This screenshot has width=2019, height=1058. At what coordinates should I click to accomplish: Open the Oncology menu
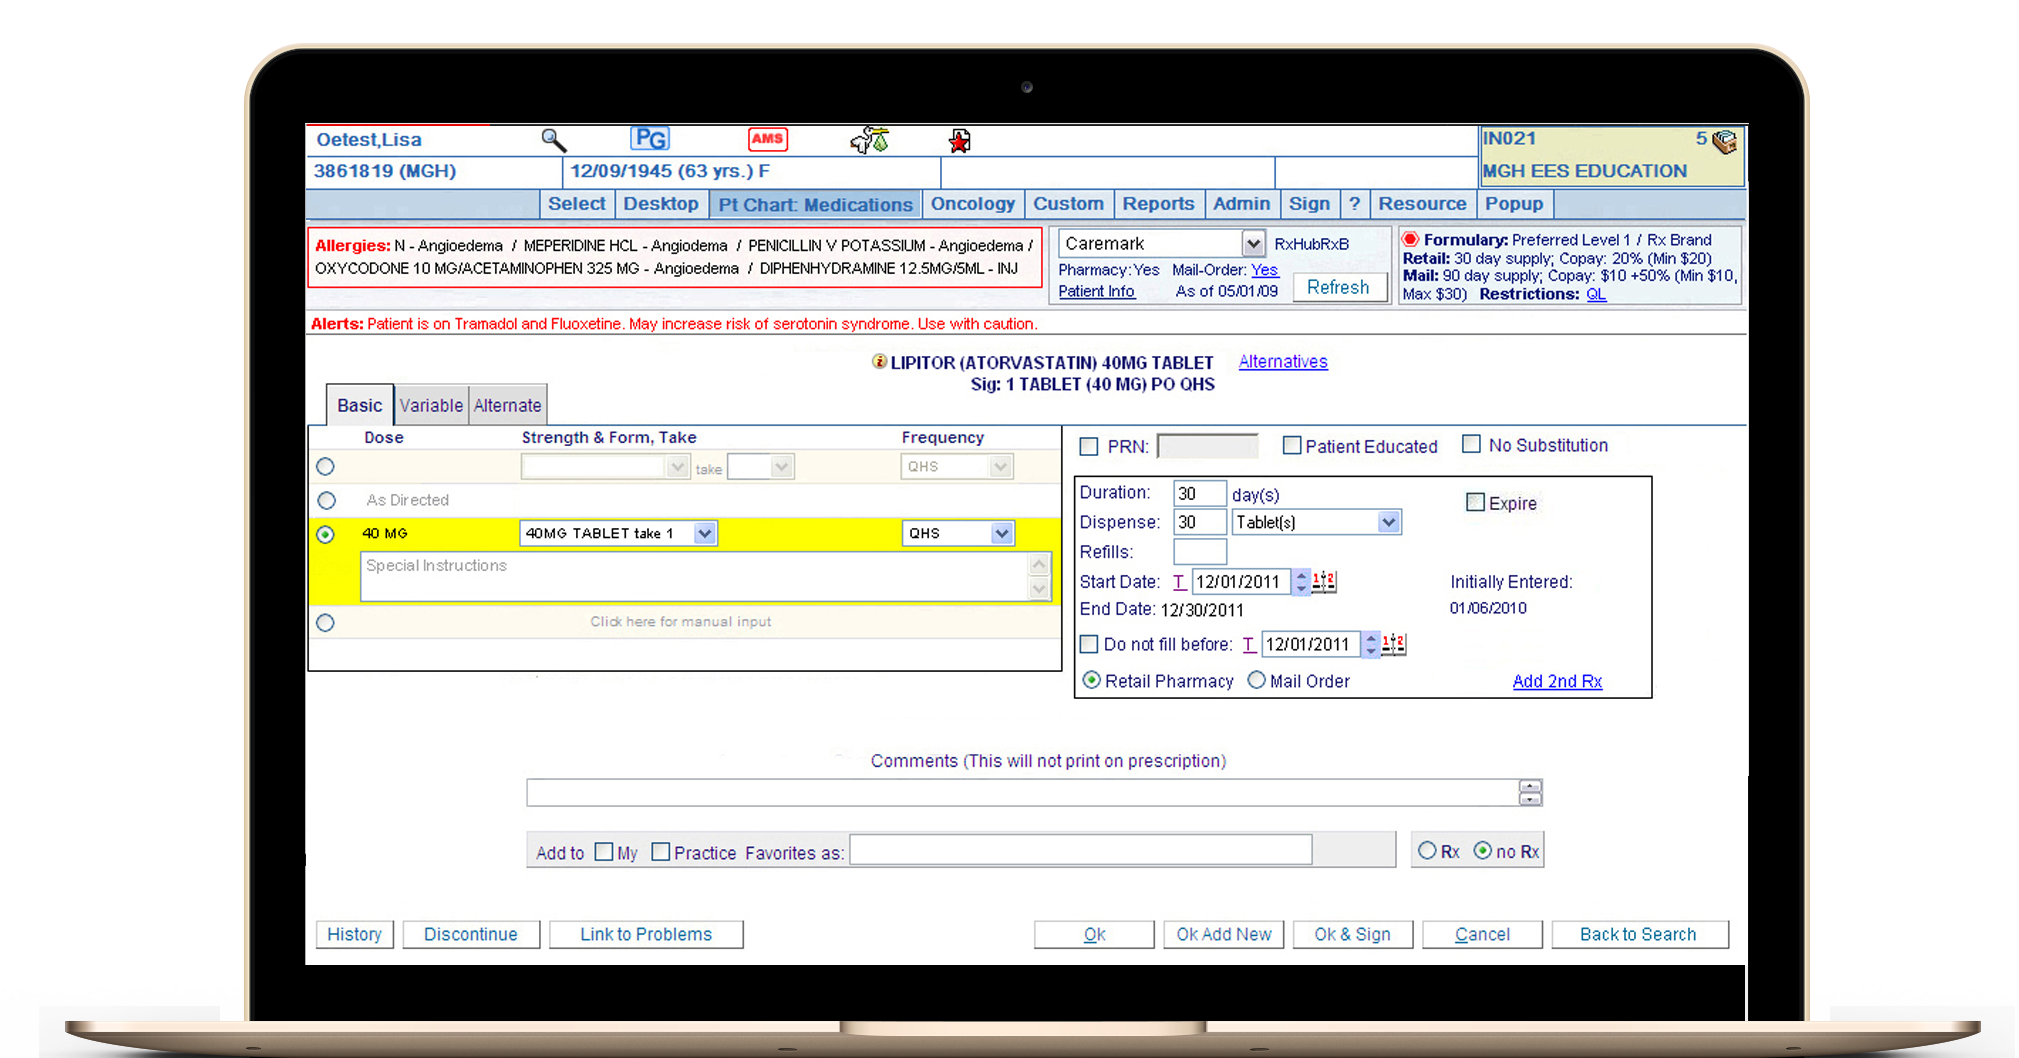(972, 204)
